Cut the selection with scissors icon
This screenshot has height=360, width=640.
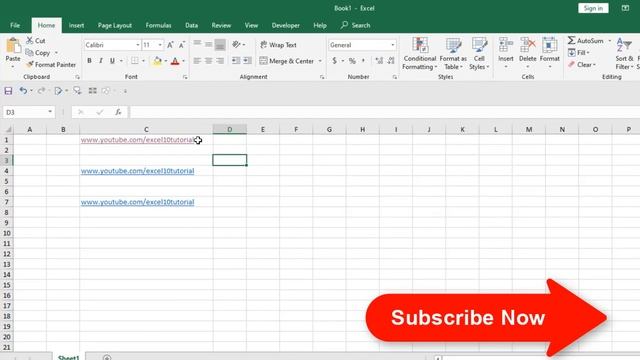coord(29,40)
